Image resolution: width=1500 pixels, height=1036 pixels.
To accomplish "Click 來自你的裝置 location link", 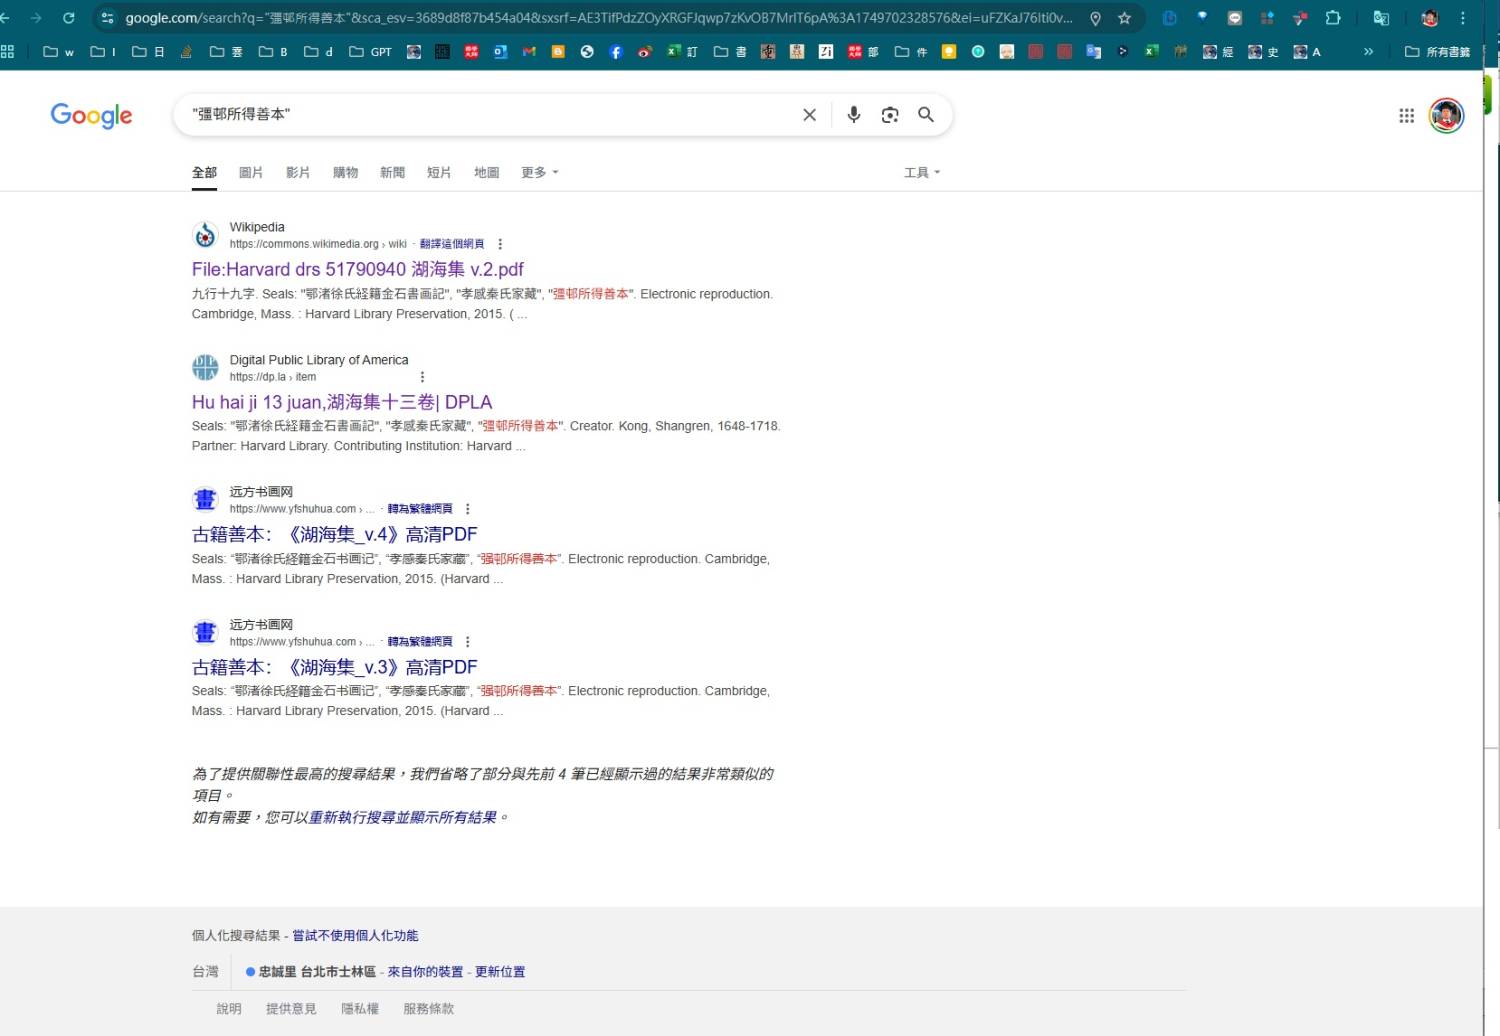I will 425,972.
